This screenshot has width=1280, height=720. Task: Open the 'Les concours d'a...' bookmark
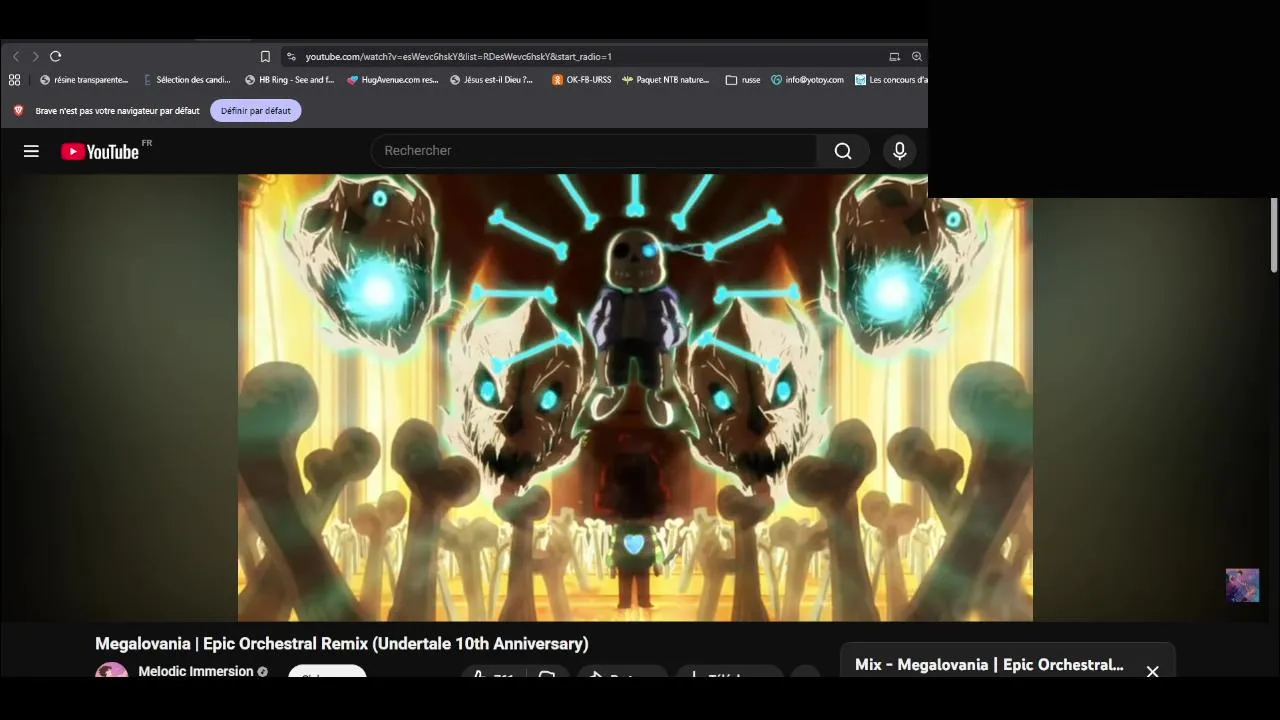point(891,80)
